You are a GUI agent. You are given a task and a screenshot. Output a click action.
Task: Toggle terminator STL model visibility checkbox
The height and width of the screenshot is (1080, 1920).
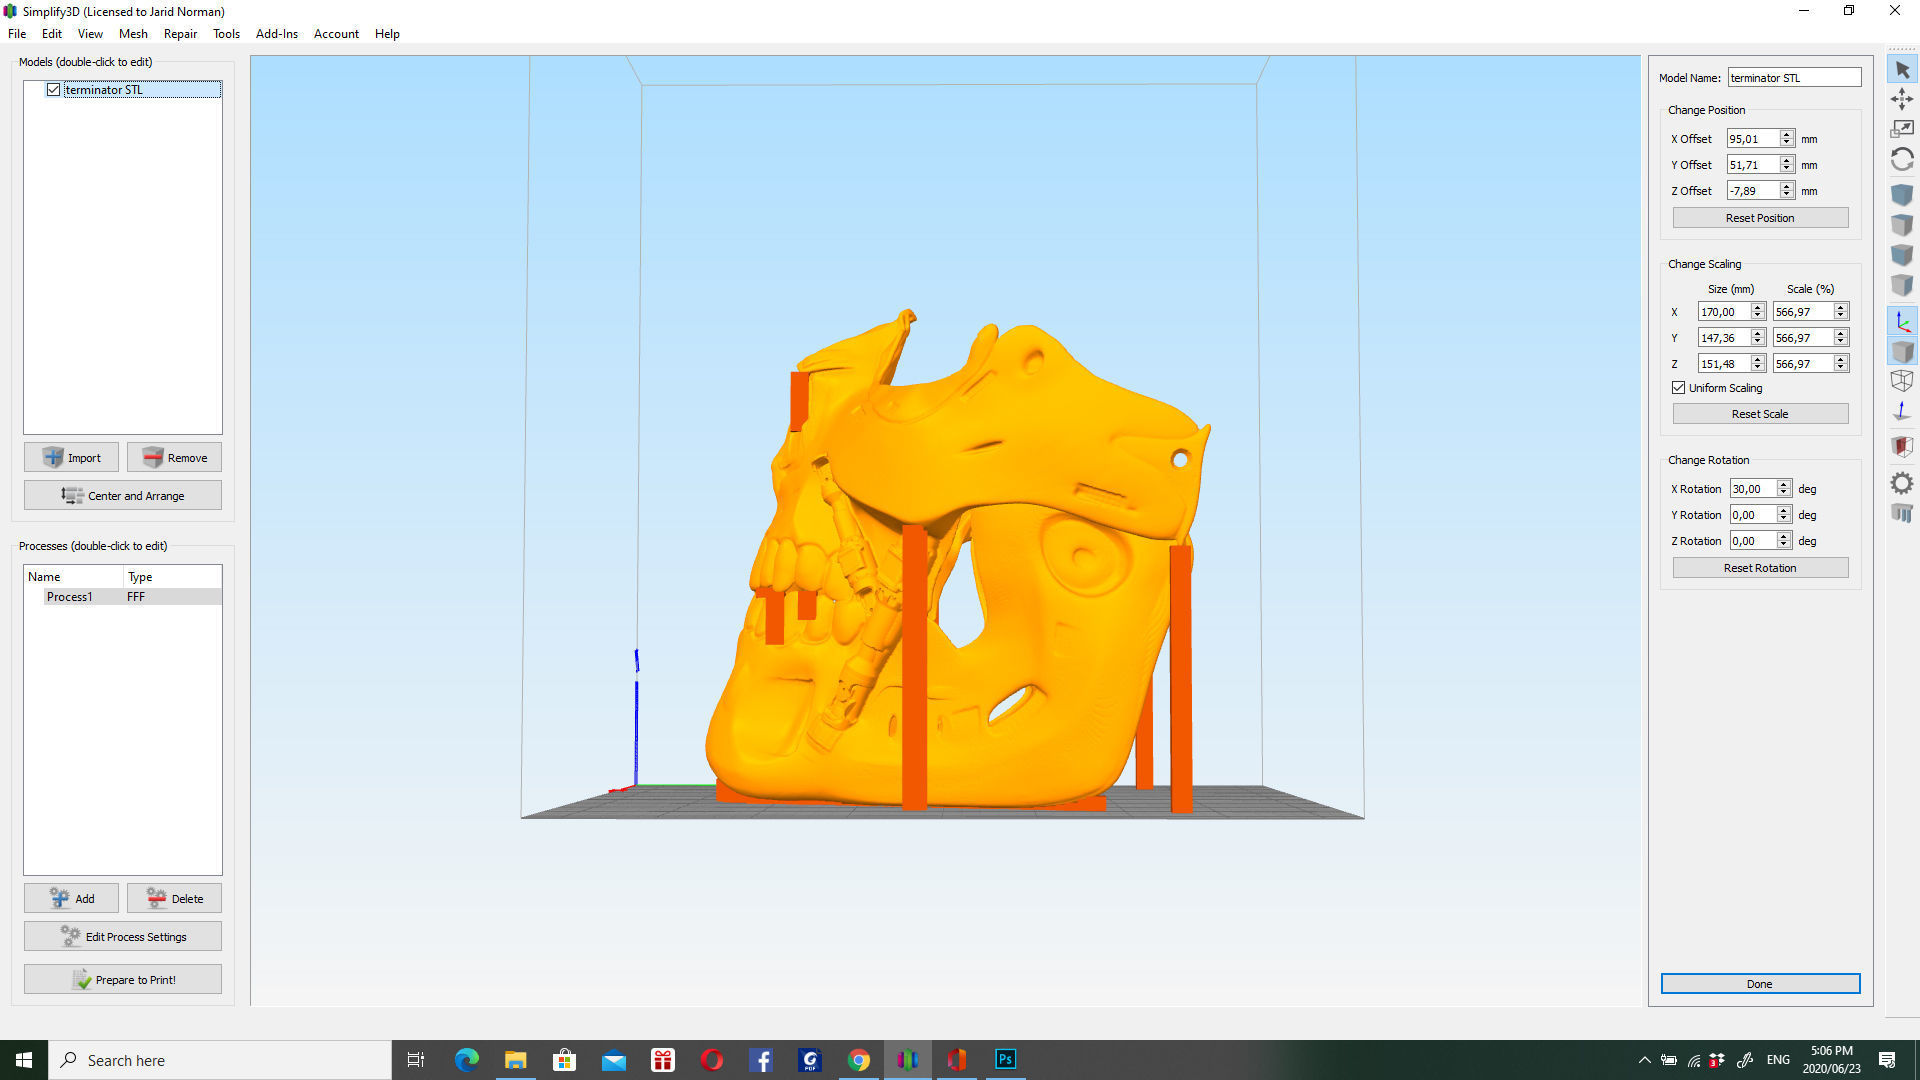53,90
